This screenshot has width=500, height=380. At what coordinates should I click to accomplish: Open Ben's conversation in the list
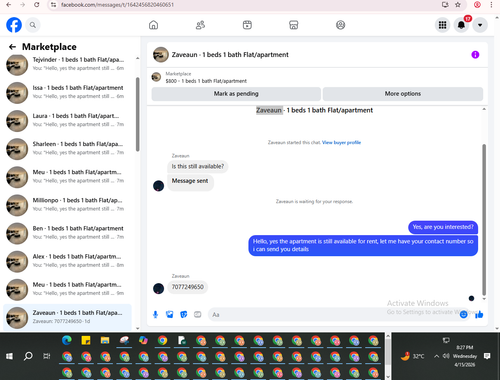(68, 233)
